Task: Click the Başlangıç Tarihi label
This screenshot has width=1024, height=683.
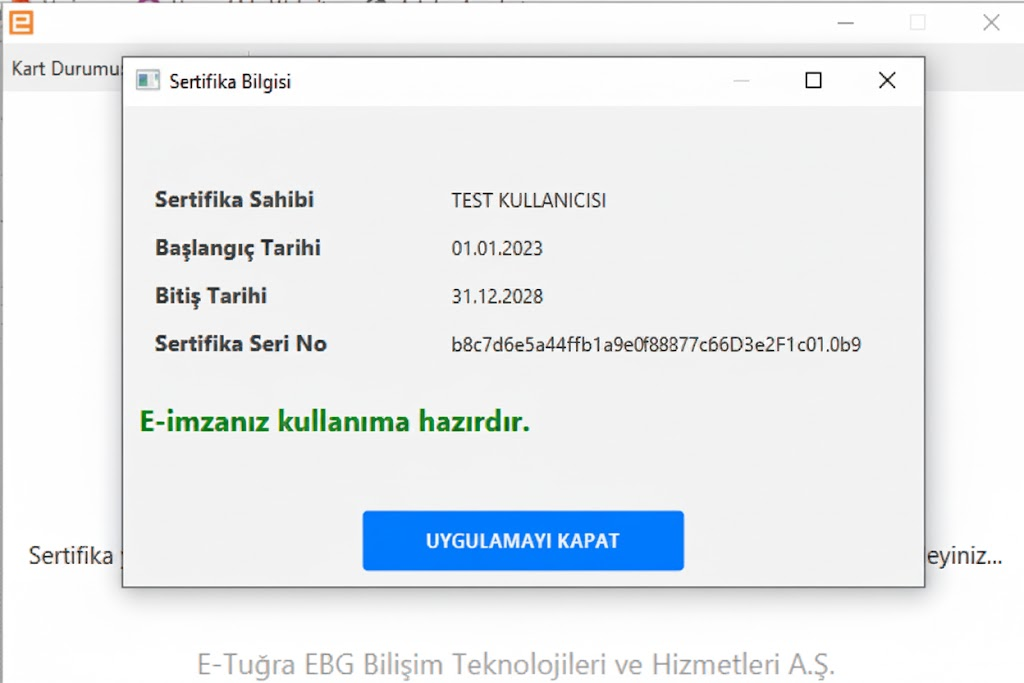Action: [x=237, y=247]
